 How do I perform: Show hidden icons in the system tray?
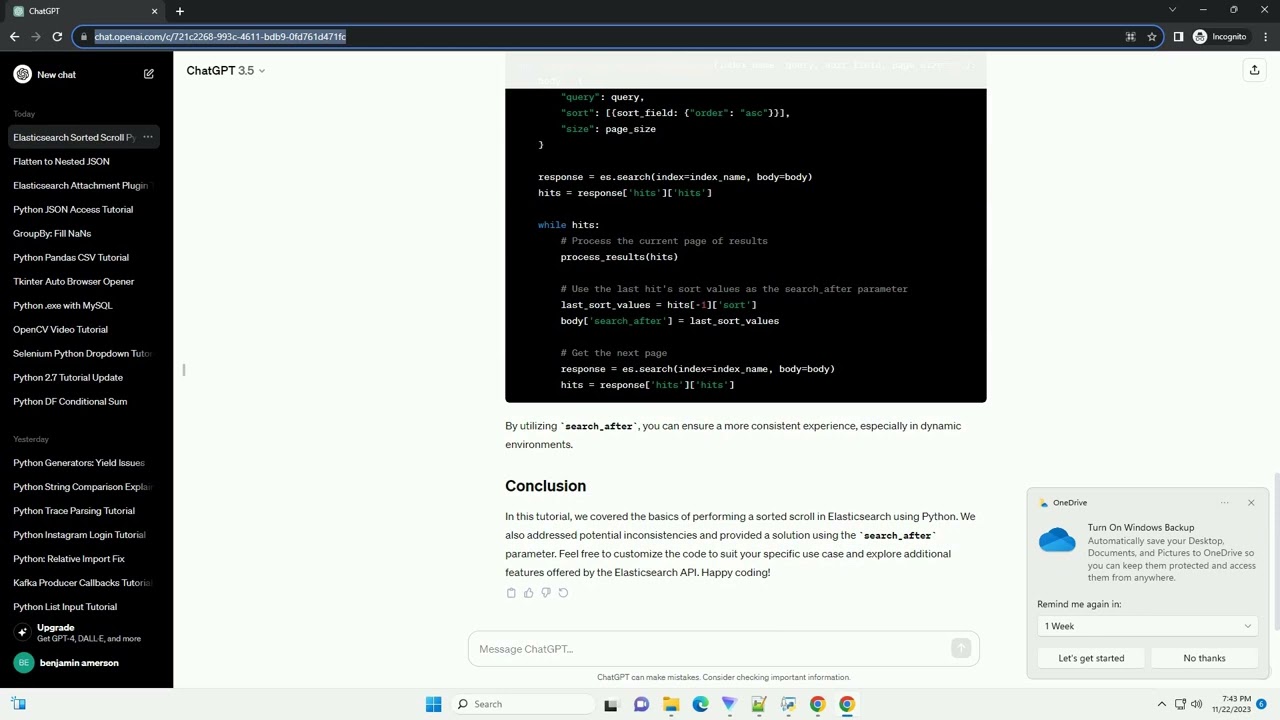click(x=1162, y=704)
